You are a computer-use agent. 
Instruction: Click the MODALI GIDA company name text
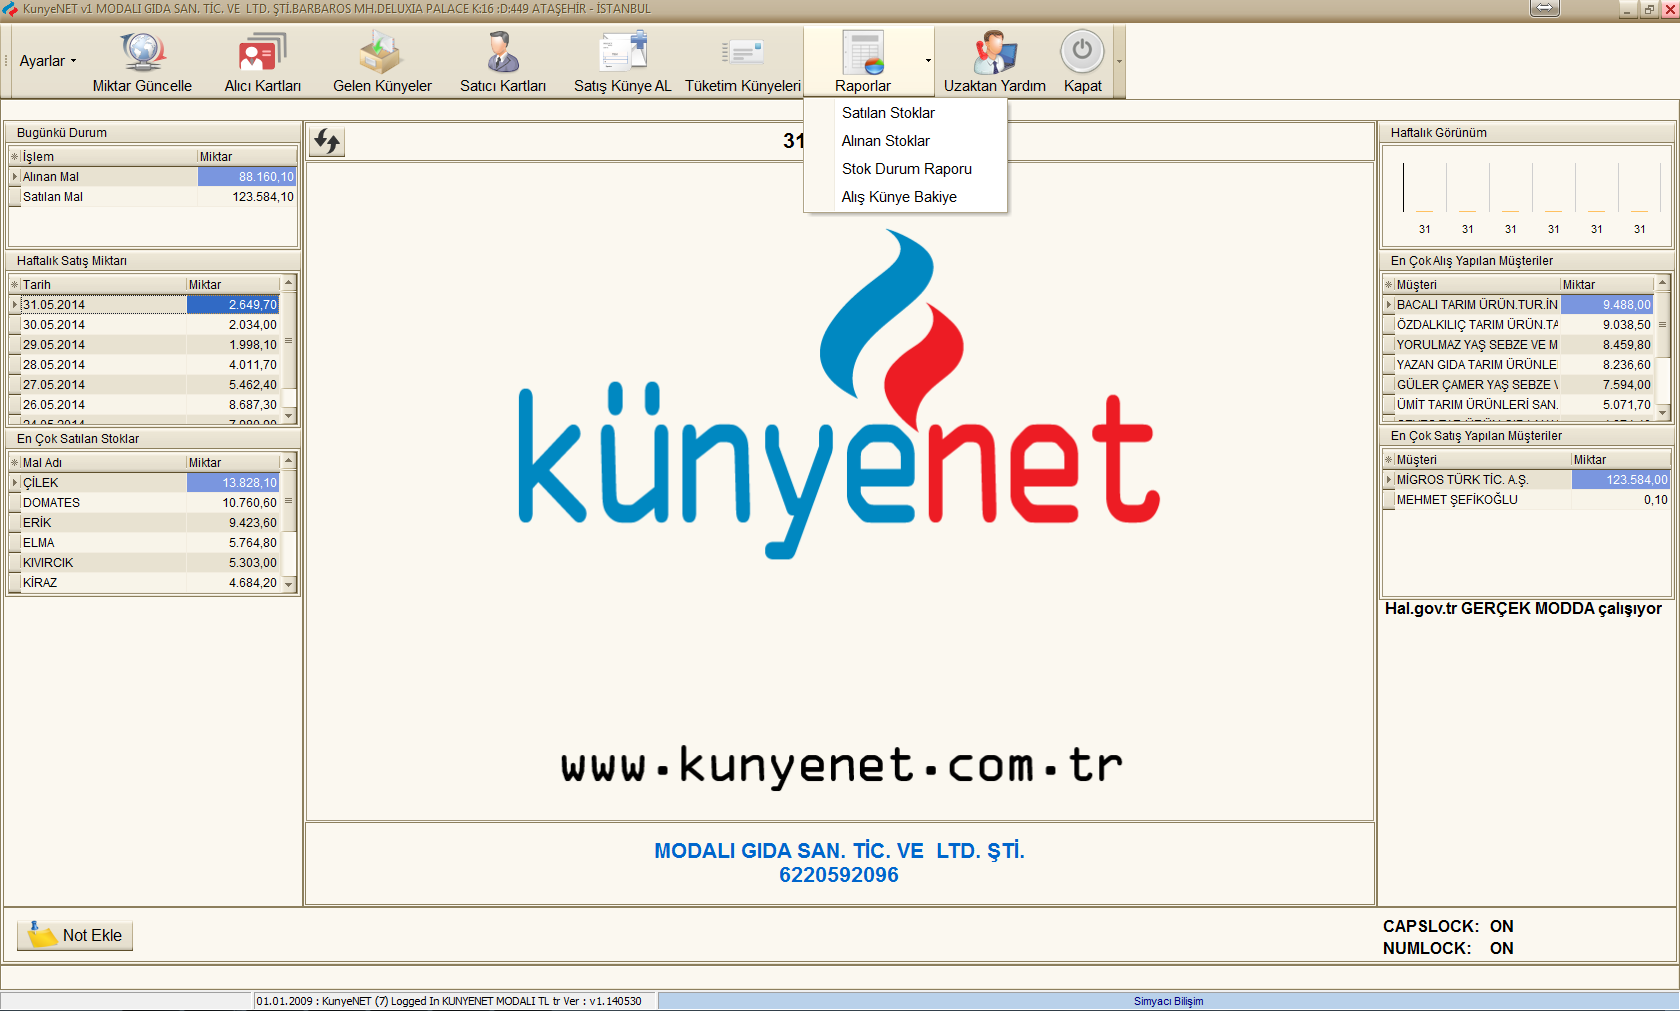(x=839, y=851)
